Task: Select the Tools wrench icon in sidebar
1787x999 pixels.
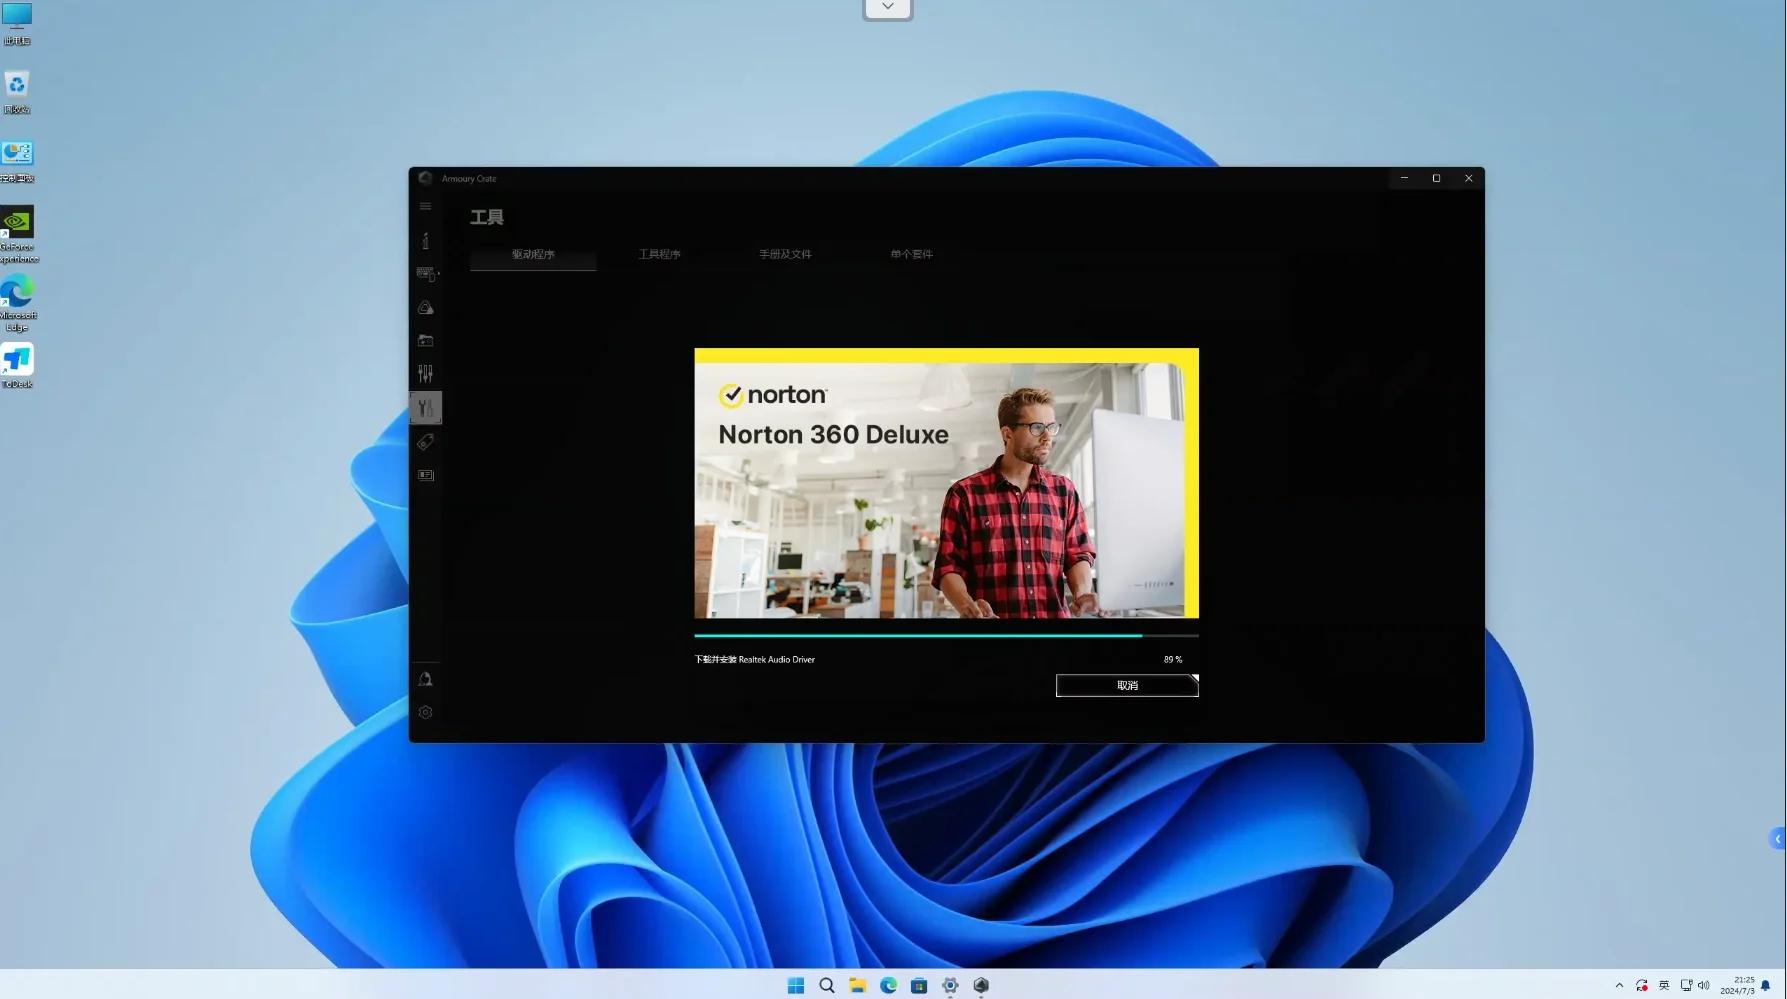Action: [425, 407]
